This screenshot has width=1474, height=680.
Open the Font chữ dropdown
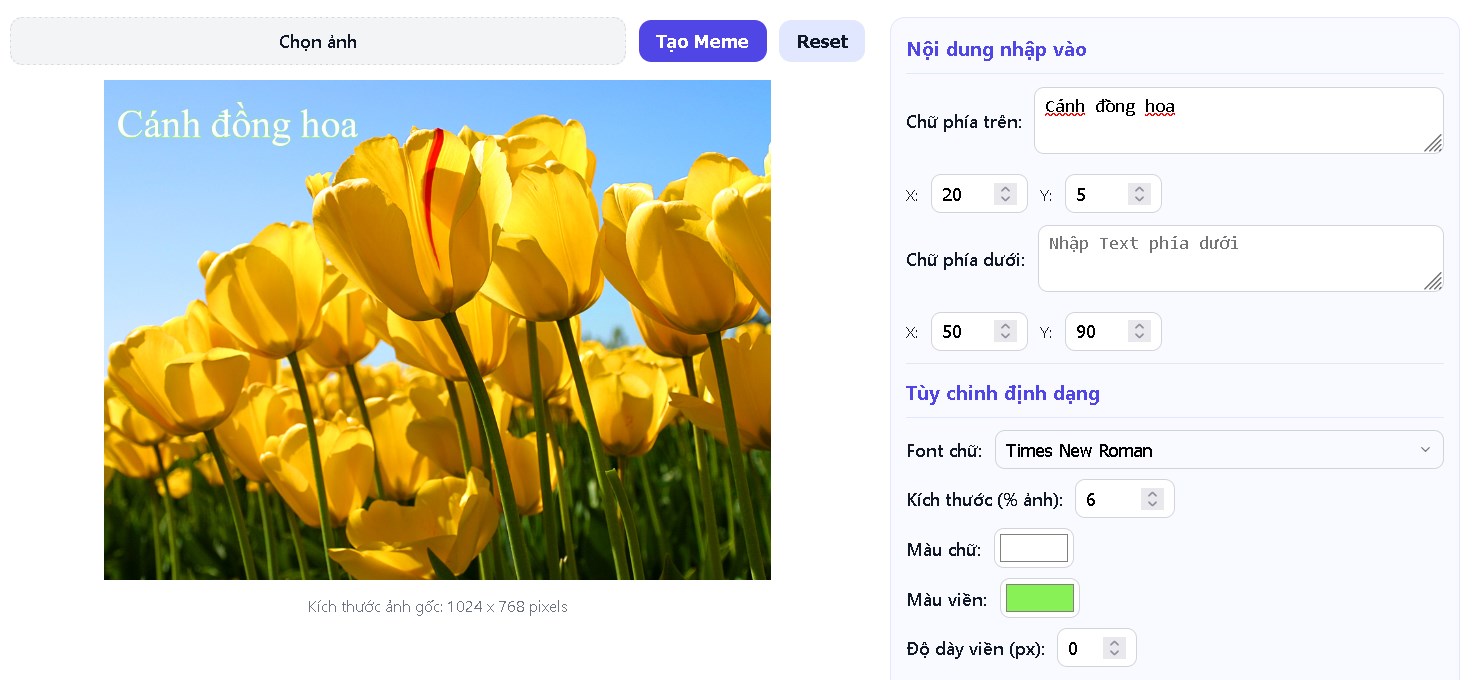tap(1218, 450)
